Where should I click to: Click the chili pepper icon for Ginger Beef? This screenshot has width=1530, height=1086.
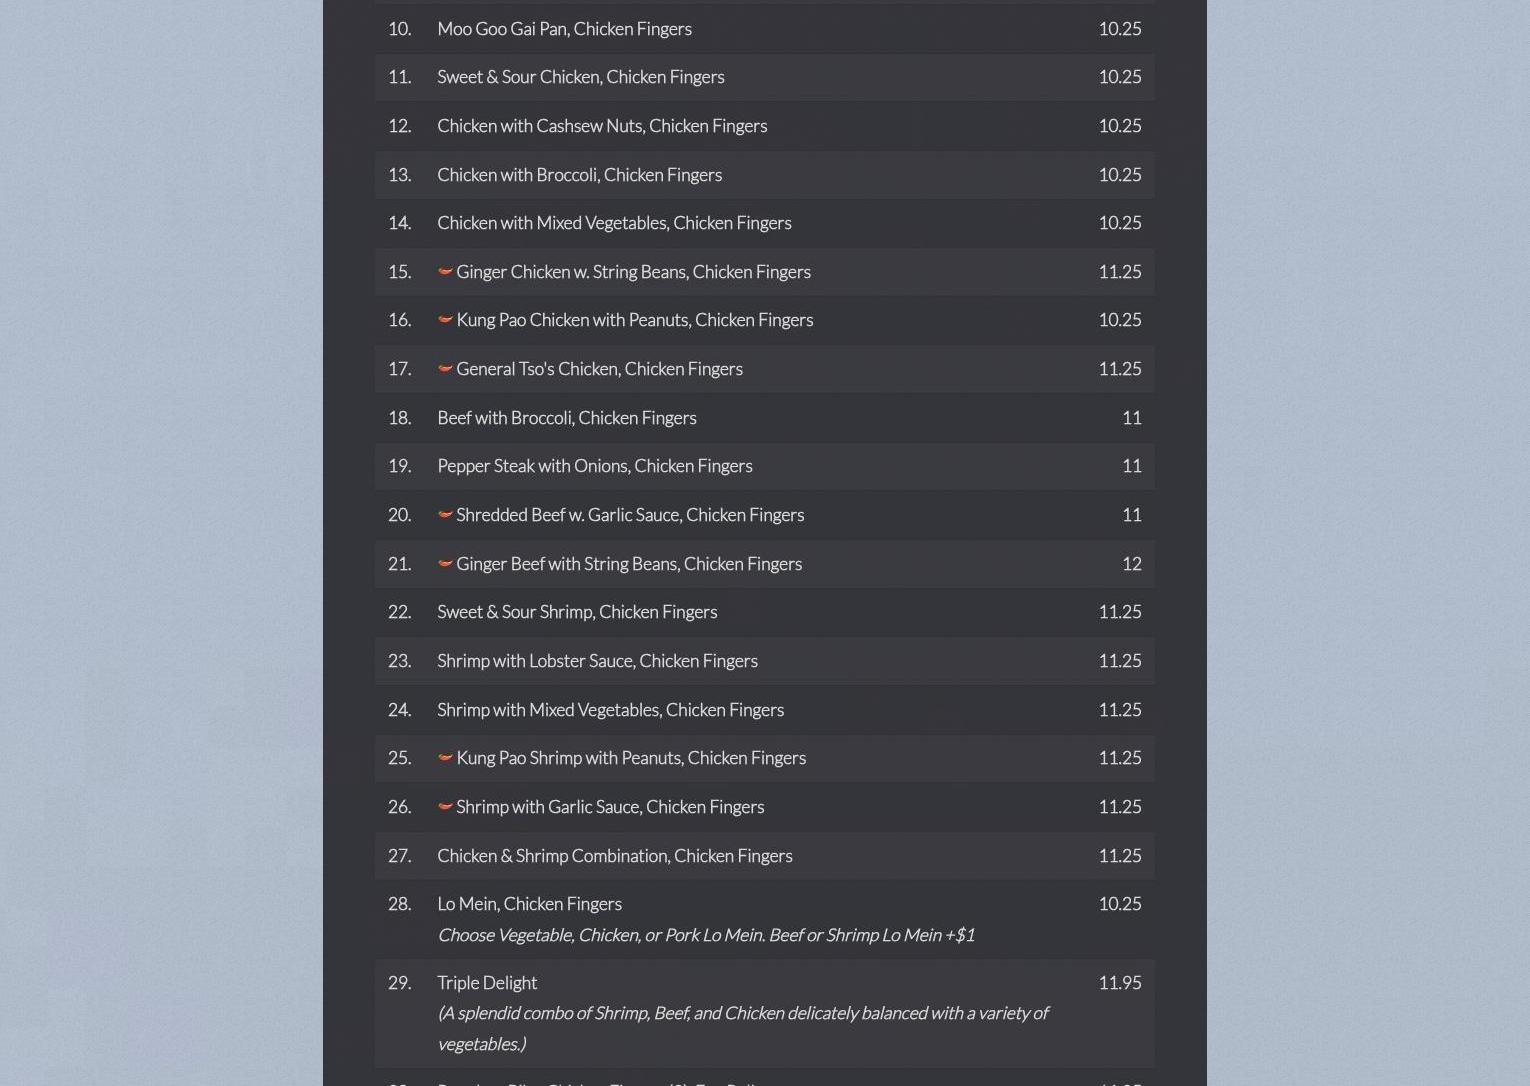tap(445, 564)
